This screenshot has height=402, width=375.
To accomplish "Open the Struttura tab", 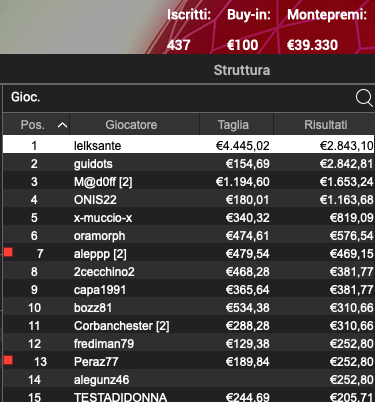I will tap(242, 70).
